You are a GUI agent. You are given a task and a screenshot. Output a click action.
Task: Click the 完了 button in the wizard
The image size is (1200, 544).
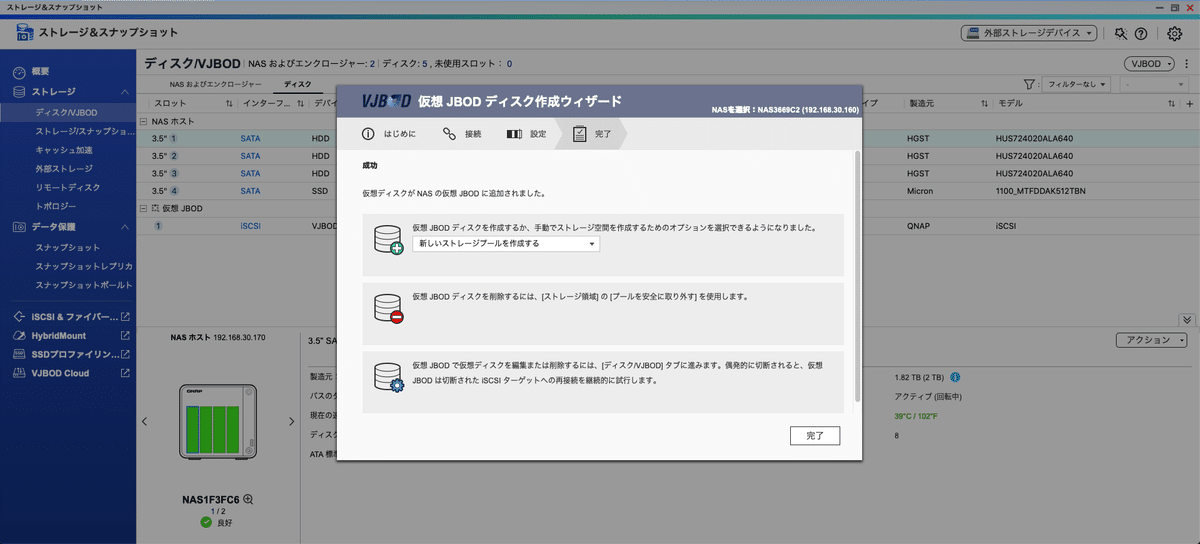tap(814, 436)
